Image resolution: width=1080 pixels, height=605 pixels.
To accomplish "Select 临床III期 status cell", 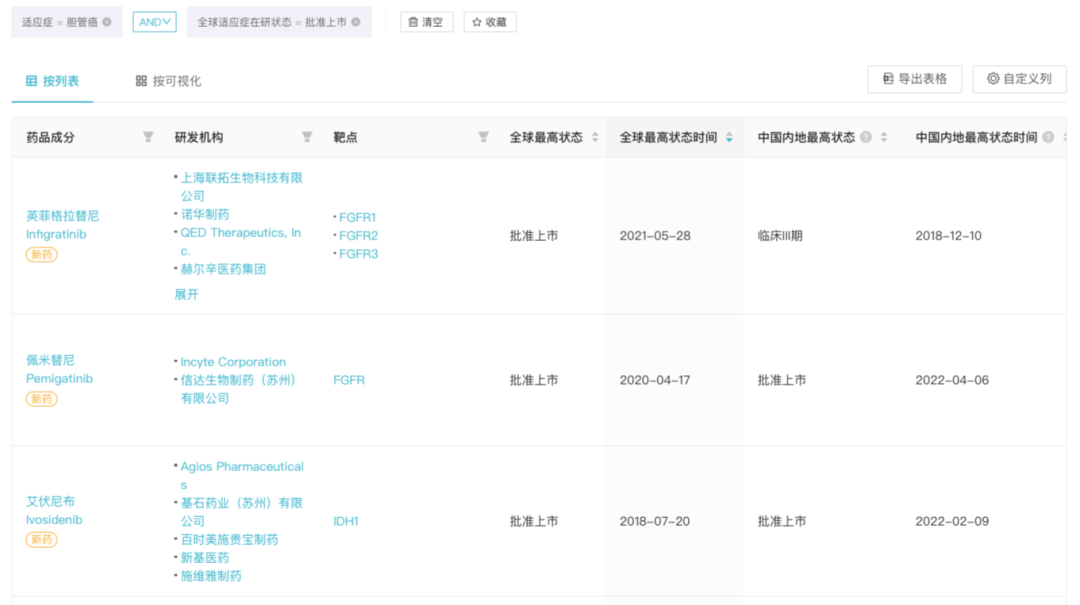I will 780,236.
